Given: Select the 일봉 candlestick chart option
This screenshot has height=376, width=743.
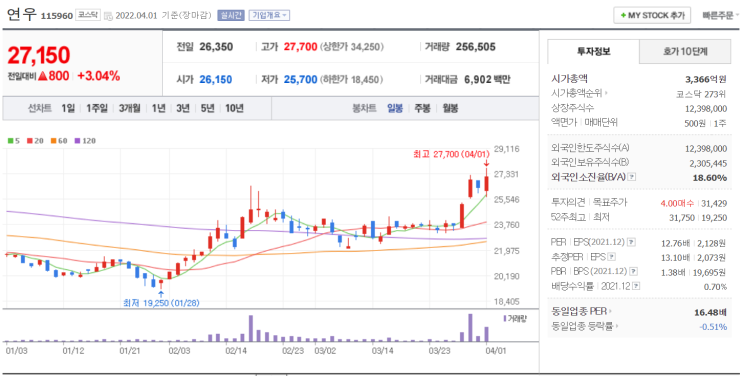Looking at the screenshot, I should pos(395,109).
